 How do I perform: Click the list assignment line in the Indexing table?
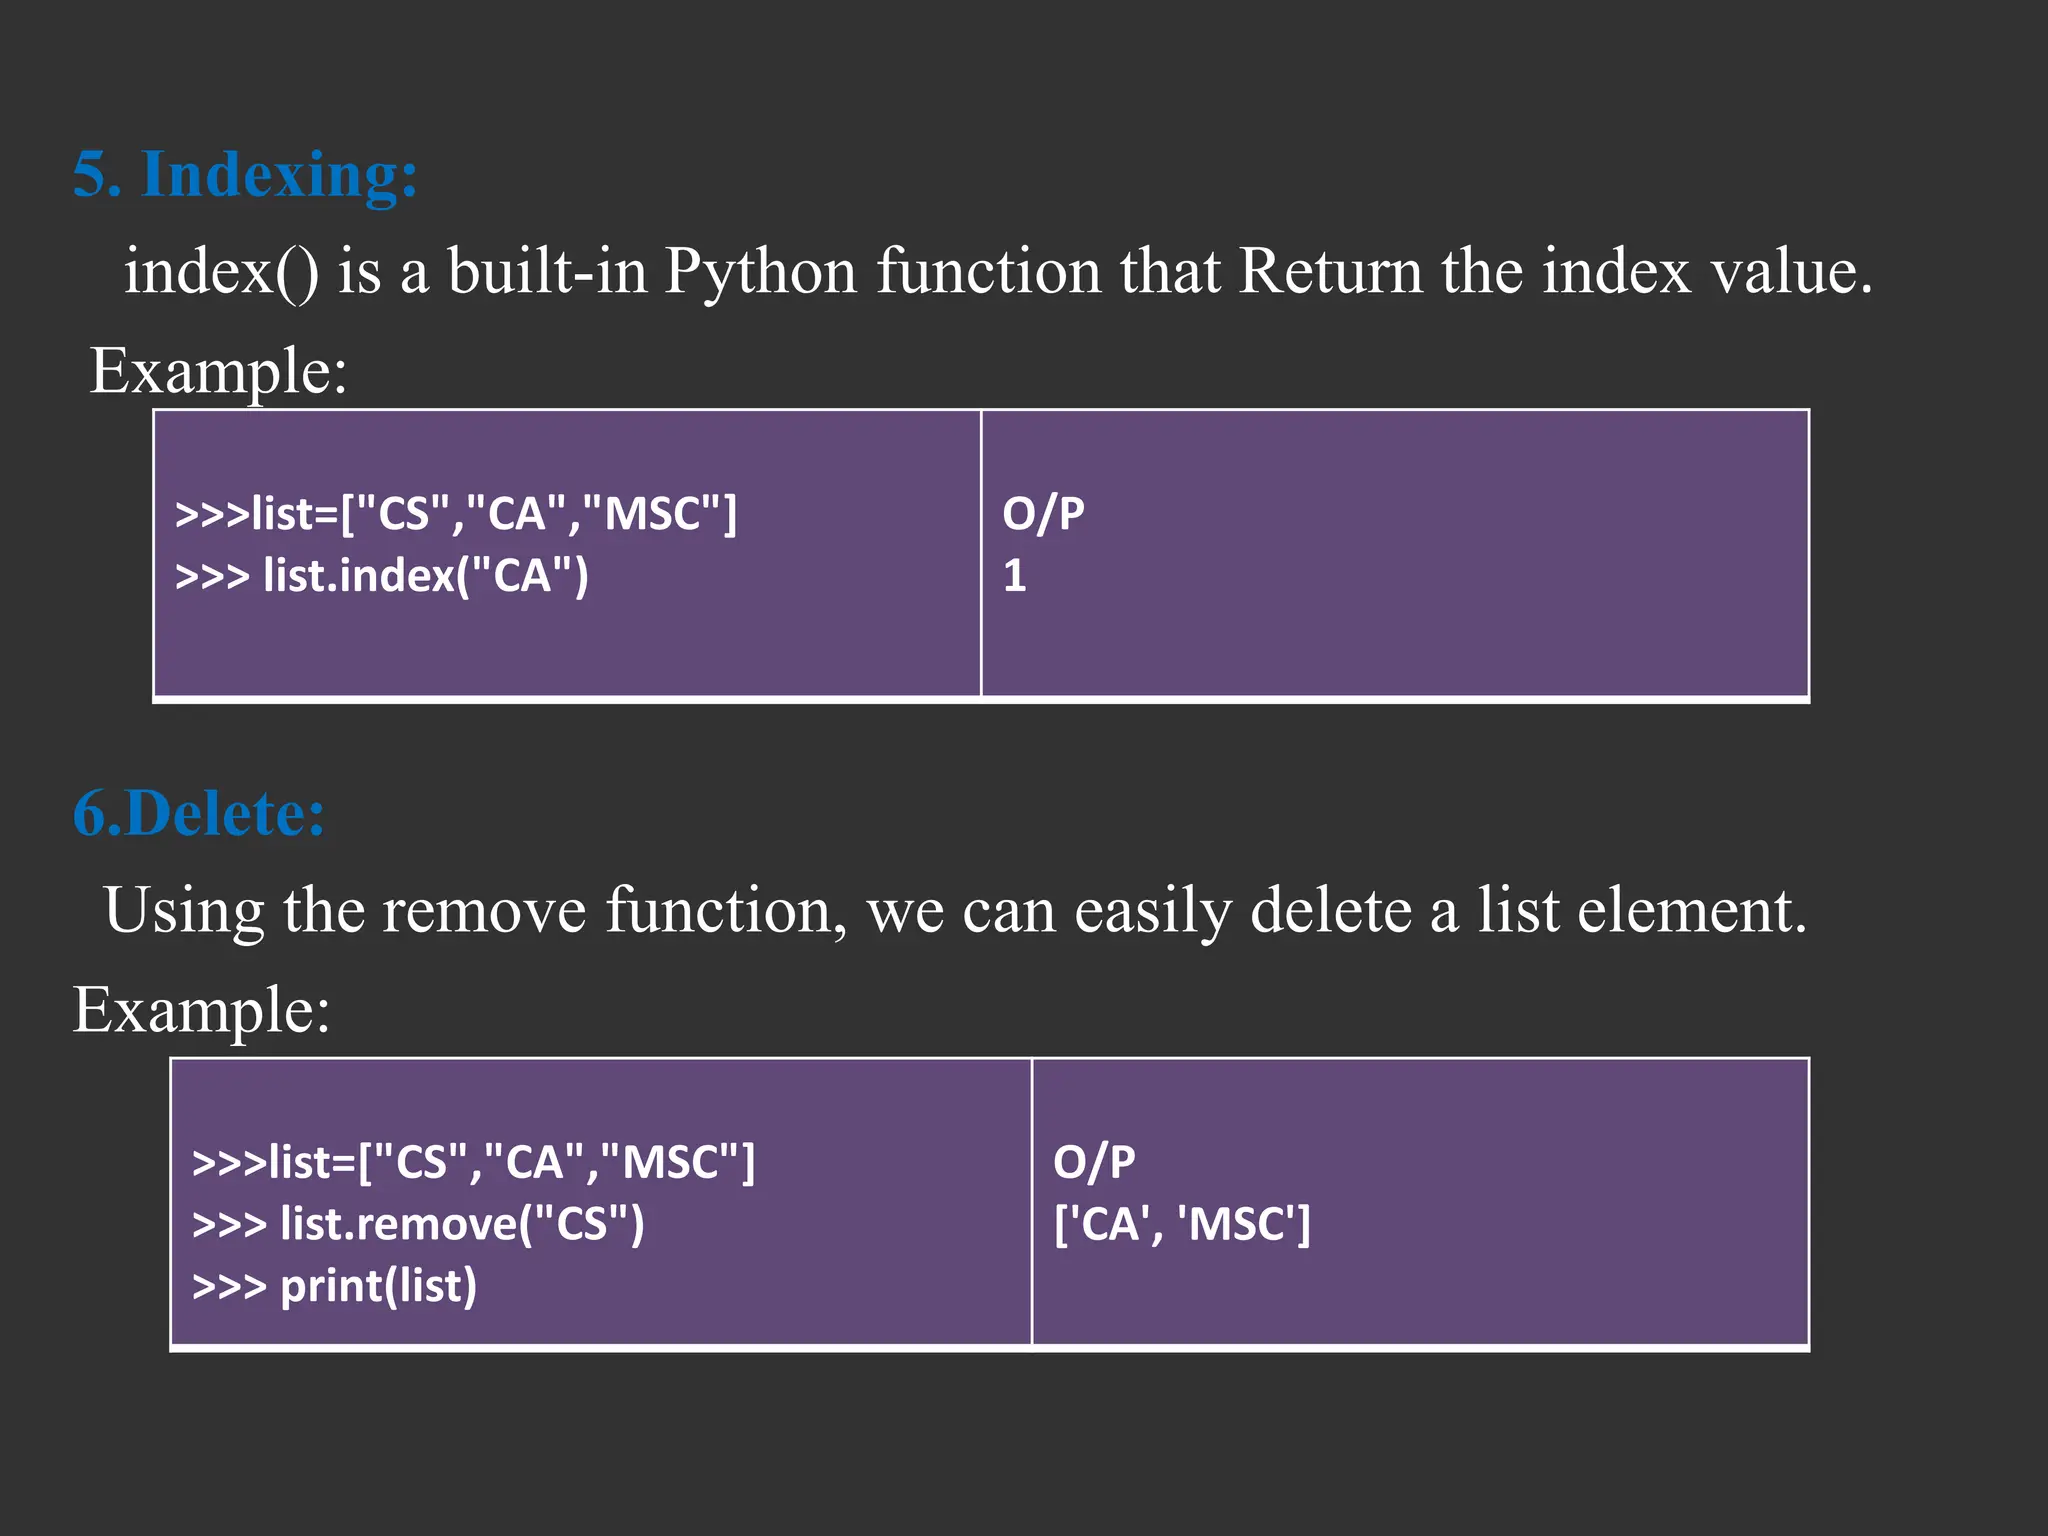(456, 514)
